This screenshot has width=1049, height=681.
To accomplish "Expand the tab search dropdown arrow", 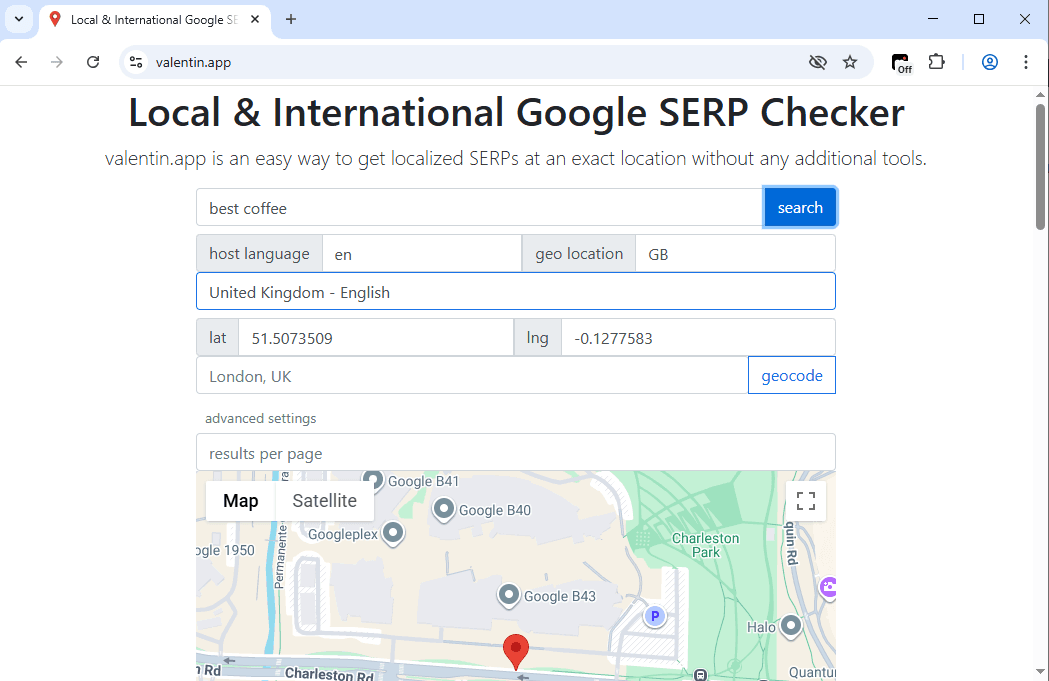I will click(19, 19).
